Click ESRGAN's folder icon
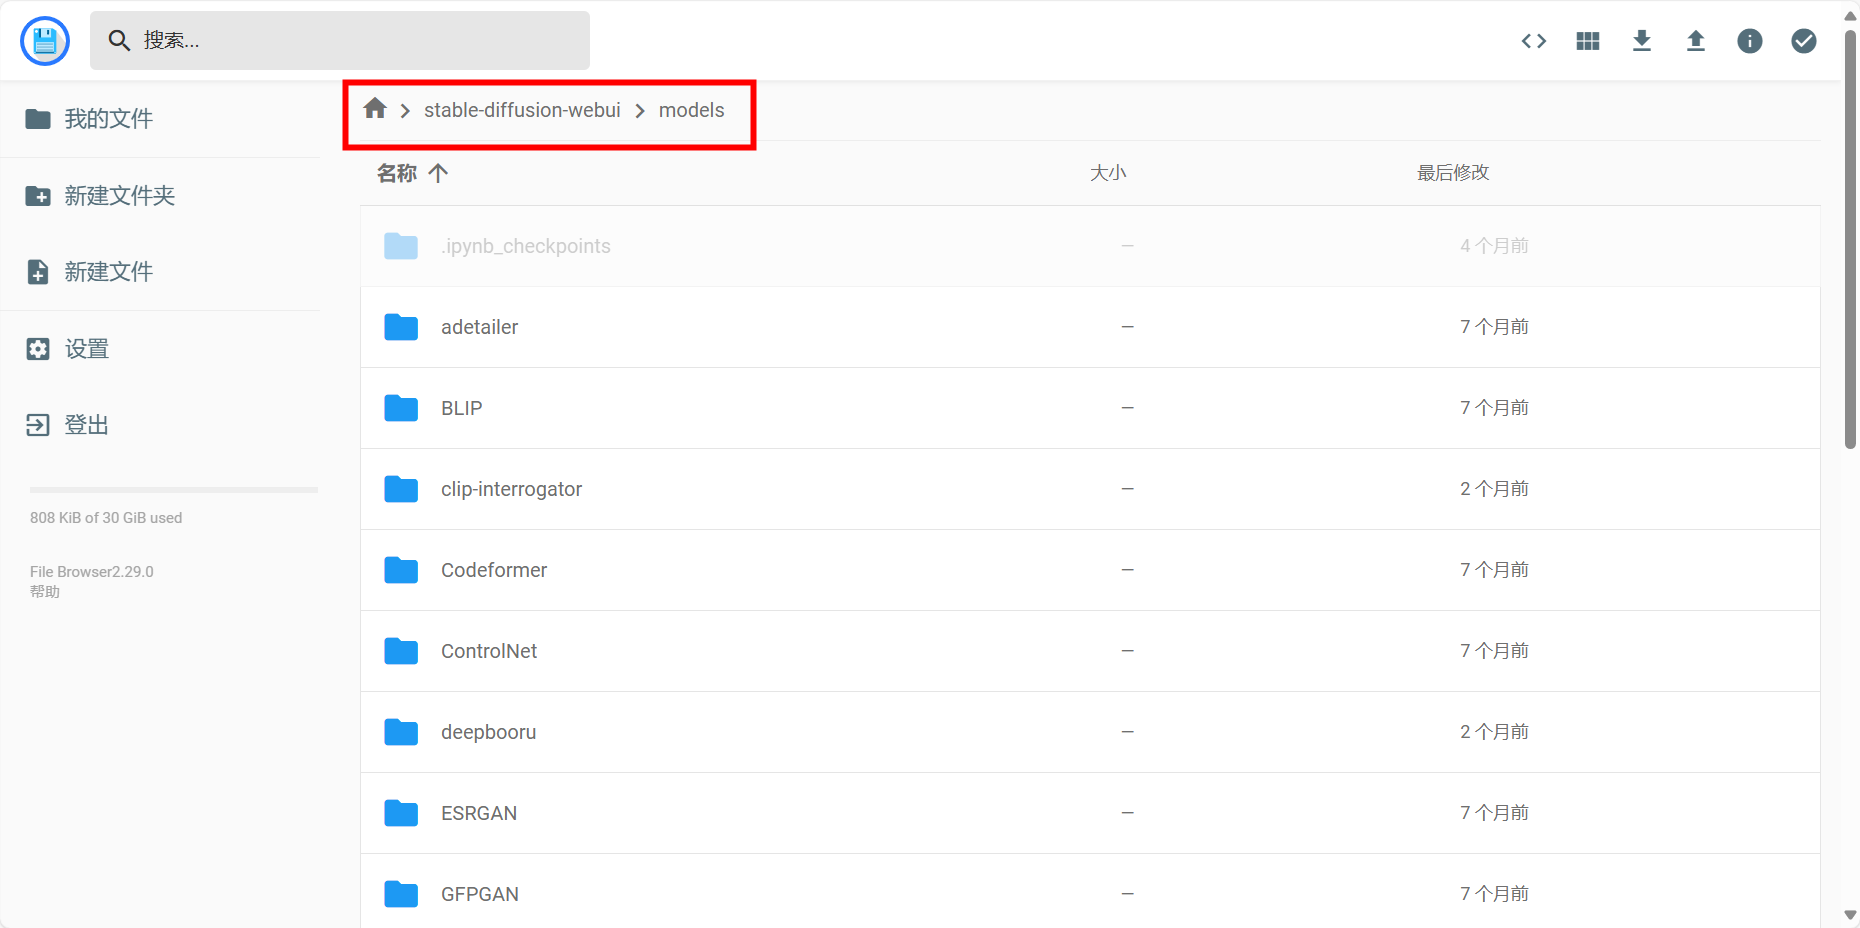 [401, 813]
